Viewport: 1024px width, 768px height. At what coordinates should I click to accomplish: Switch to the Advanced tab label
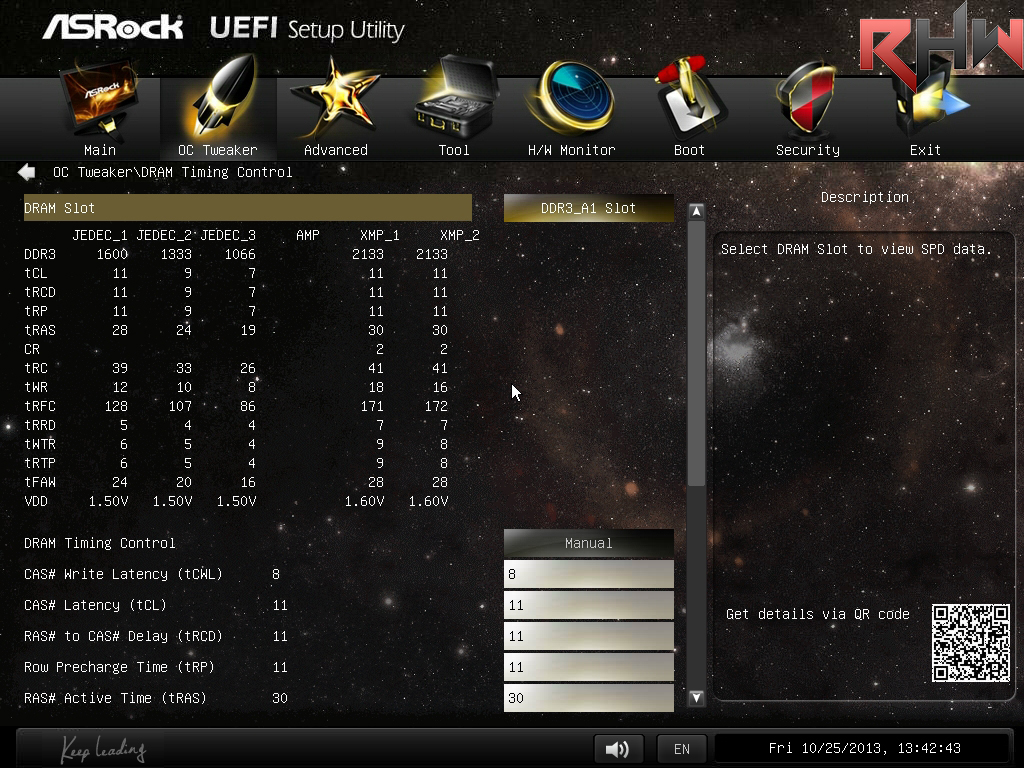[336, 150]
